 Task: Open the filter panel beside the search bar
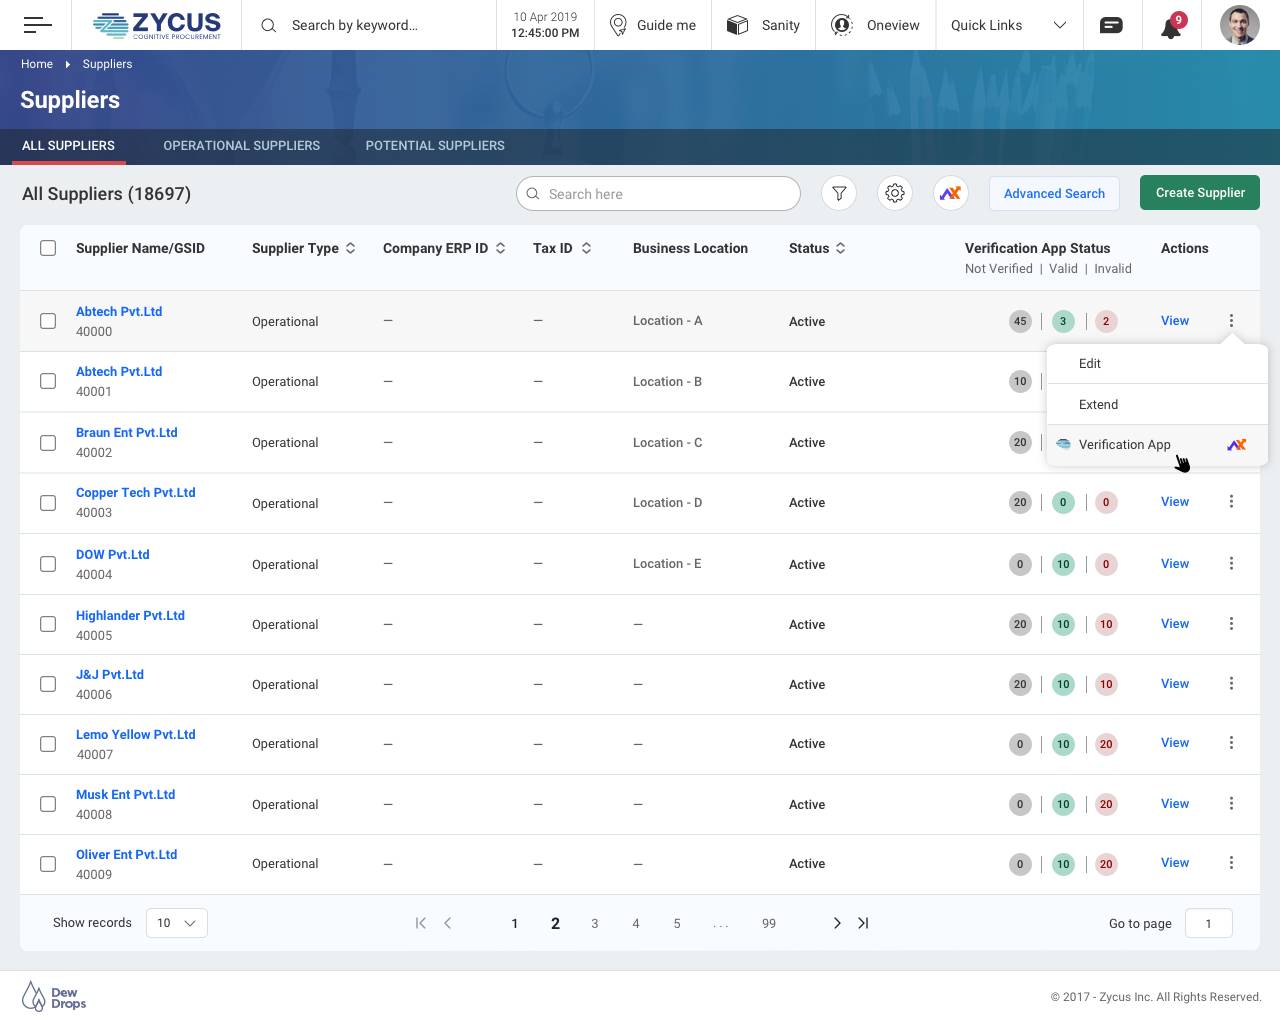pyautogui.click(x=838, y=193)
